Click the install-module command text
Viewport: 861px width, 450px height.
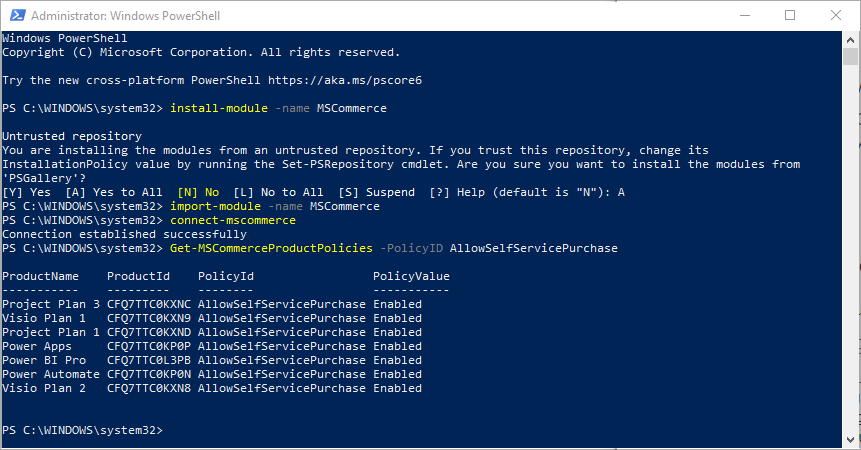pos(219,108)
